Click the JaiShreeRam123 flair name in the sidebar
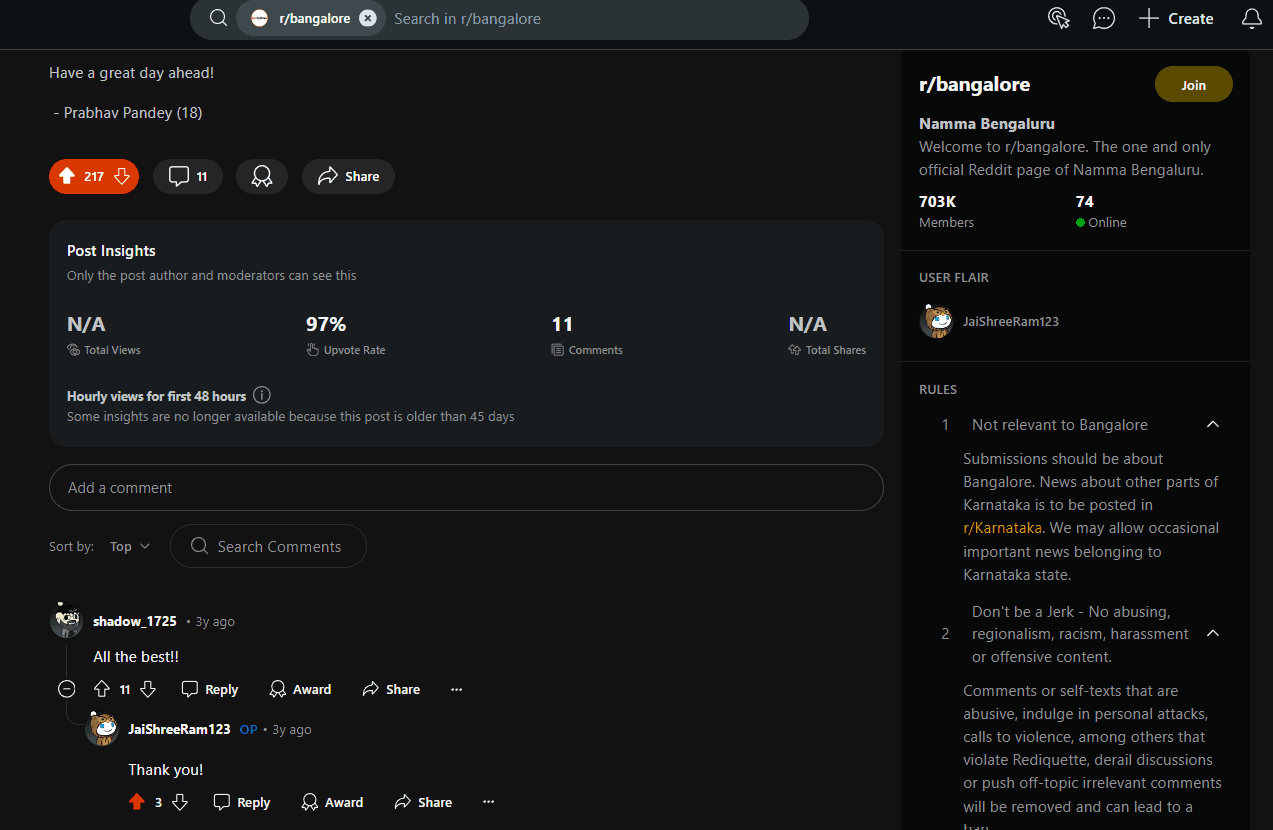 [x=1010, y=322]
